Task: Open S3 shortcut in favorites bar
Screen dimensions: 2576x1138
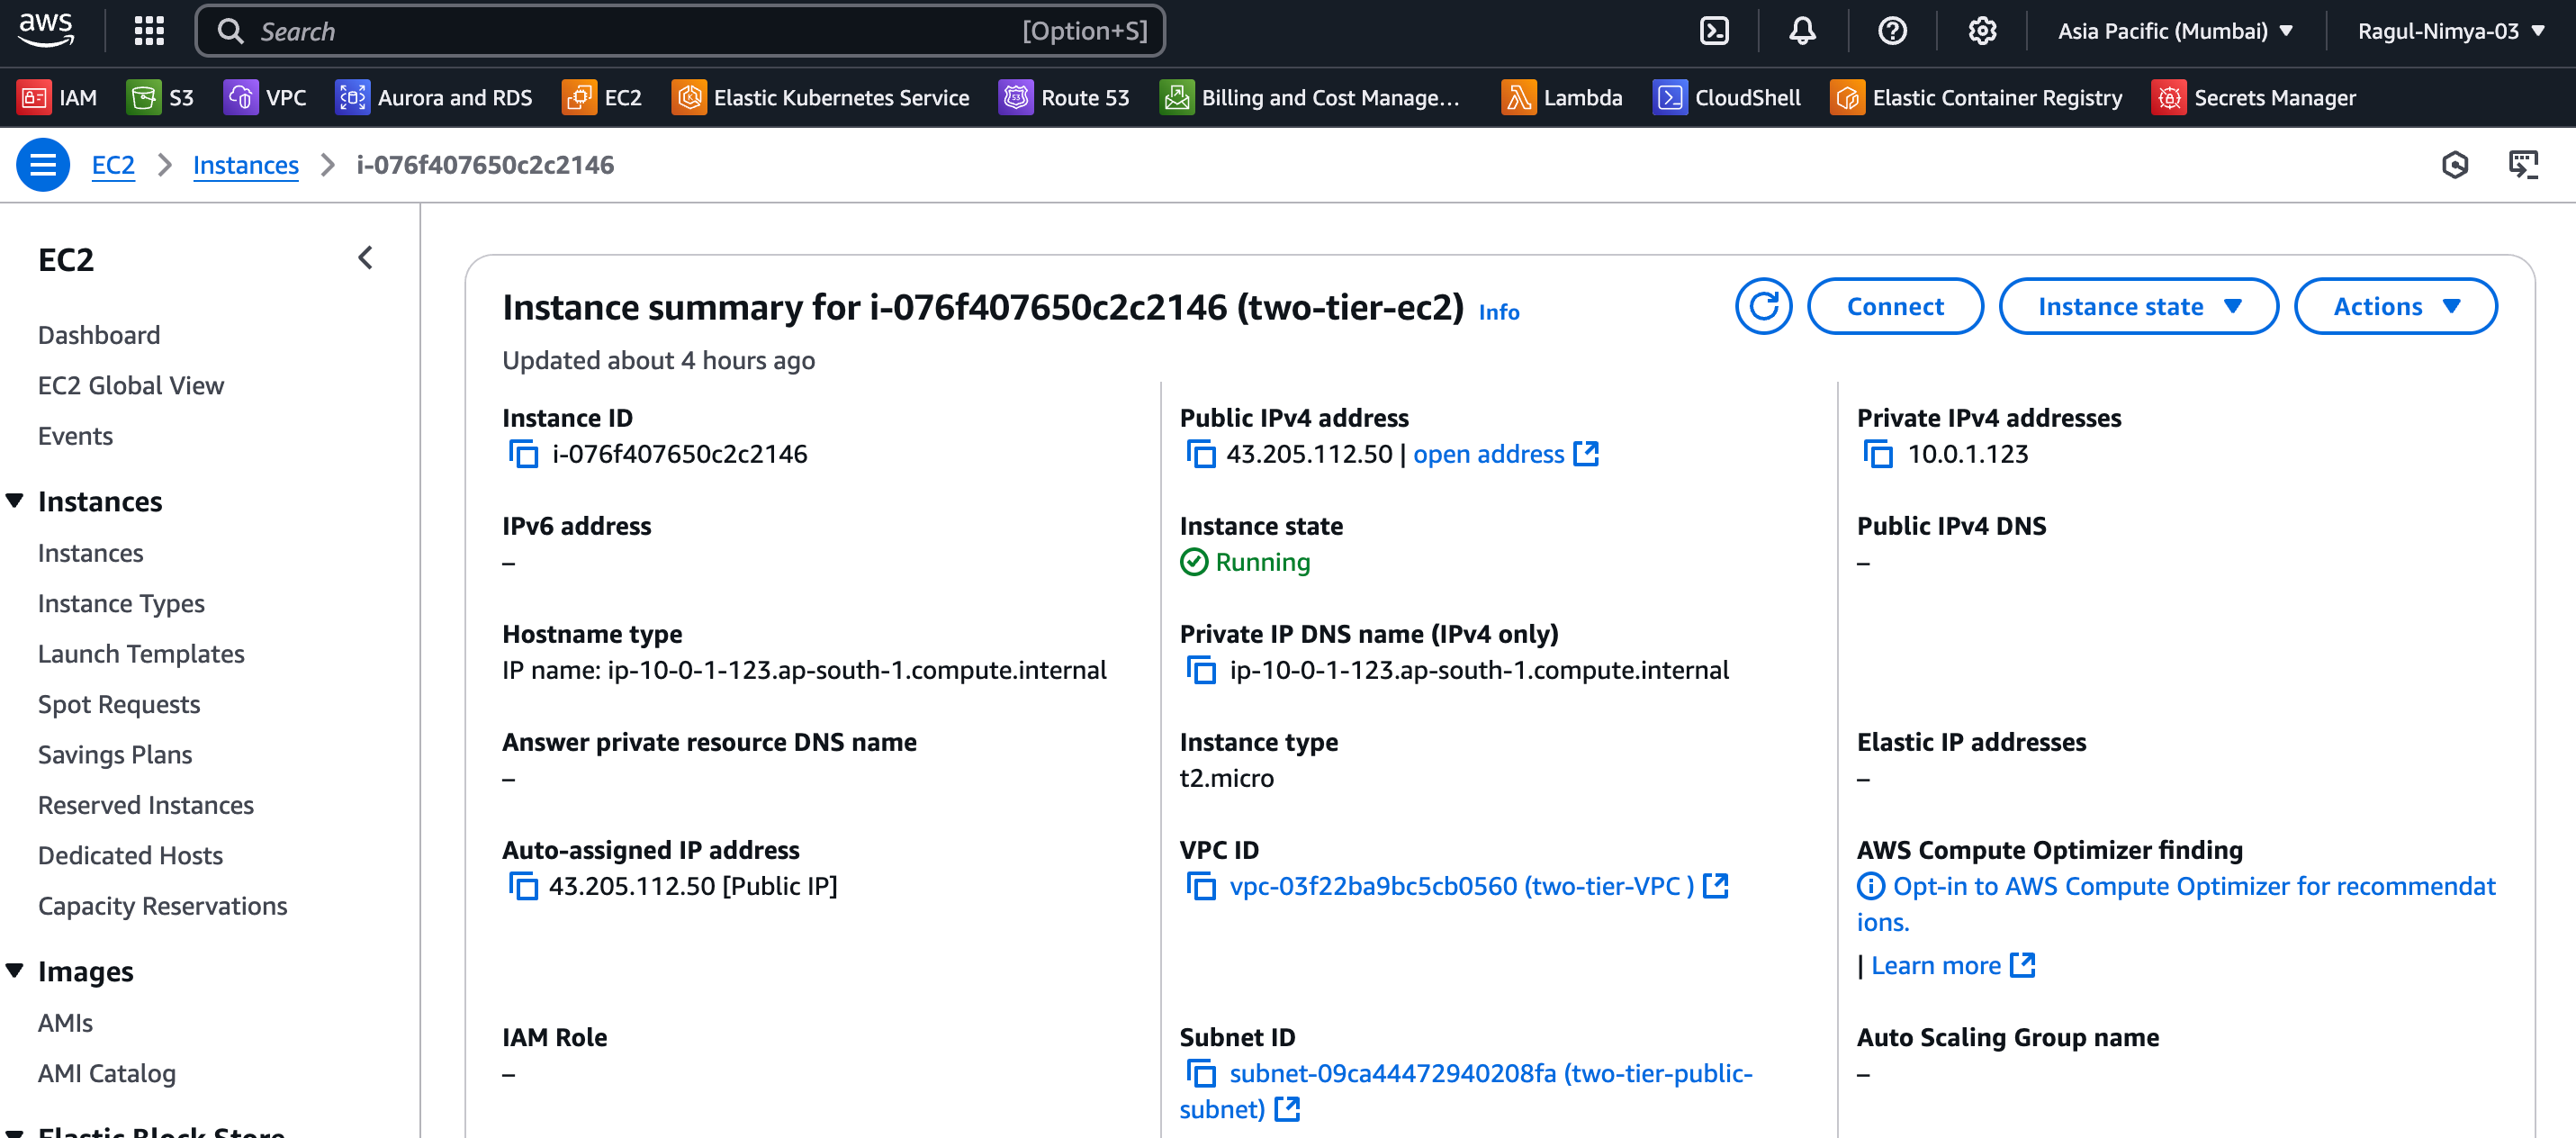Action: (x=160, y=97)
